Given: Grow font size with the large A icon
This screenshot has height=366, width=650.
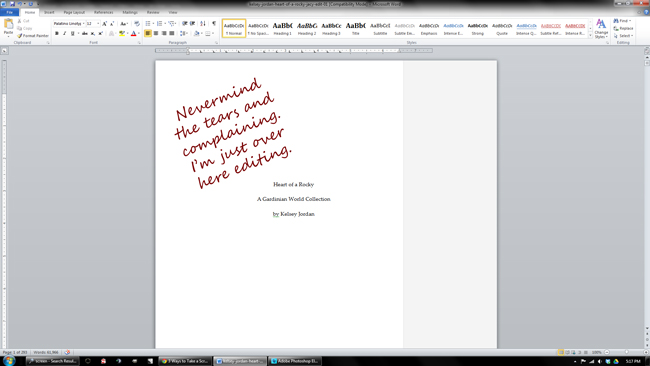Looking at the screenshot, I should coord(104,24).
